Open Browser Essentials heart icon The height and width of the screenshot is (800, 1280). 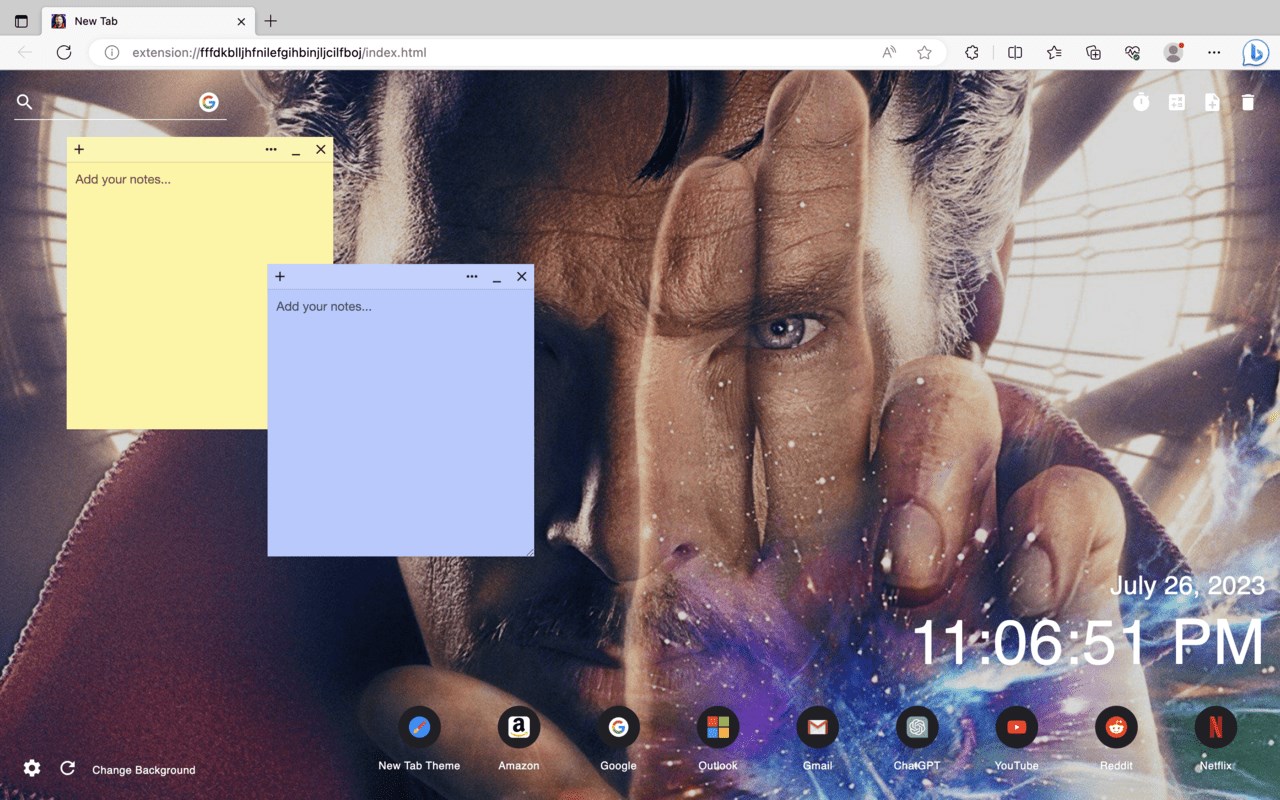click(1132, 52)
